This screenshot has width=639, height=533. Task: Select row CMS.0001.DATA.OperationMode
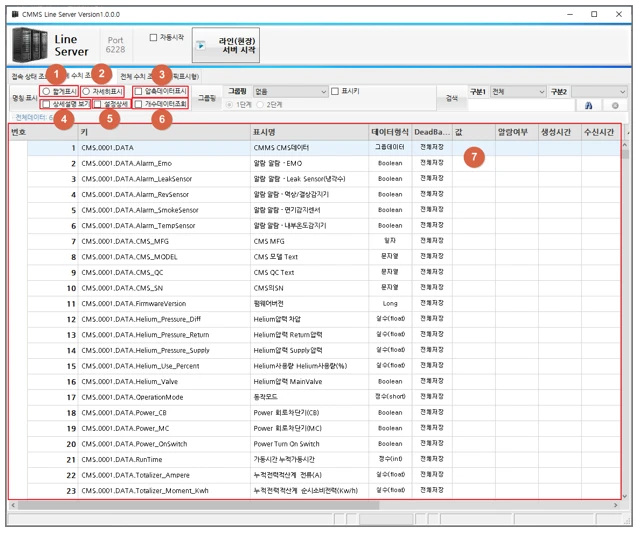(324, 397)
